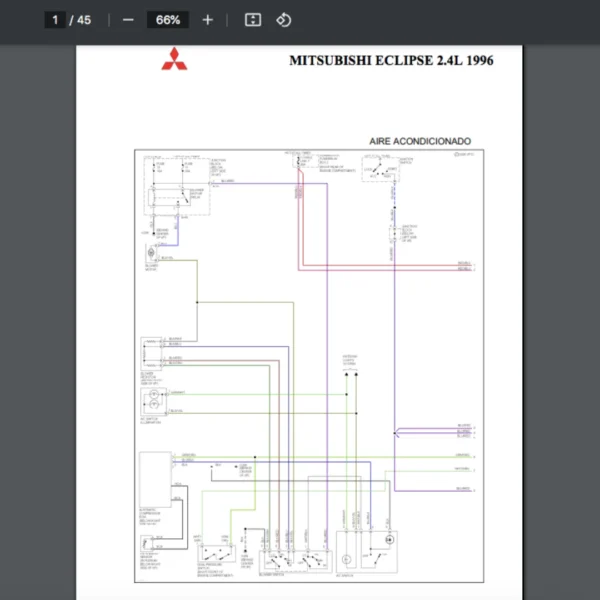The width and height of the screenshot is (600, 600).
Task: Click the AIRE ACONDICIONADO heading
Action: [420, 141]
